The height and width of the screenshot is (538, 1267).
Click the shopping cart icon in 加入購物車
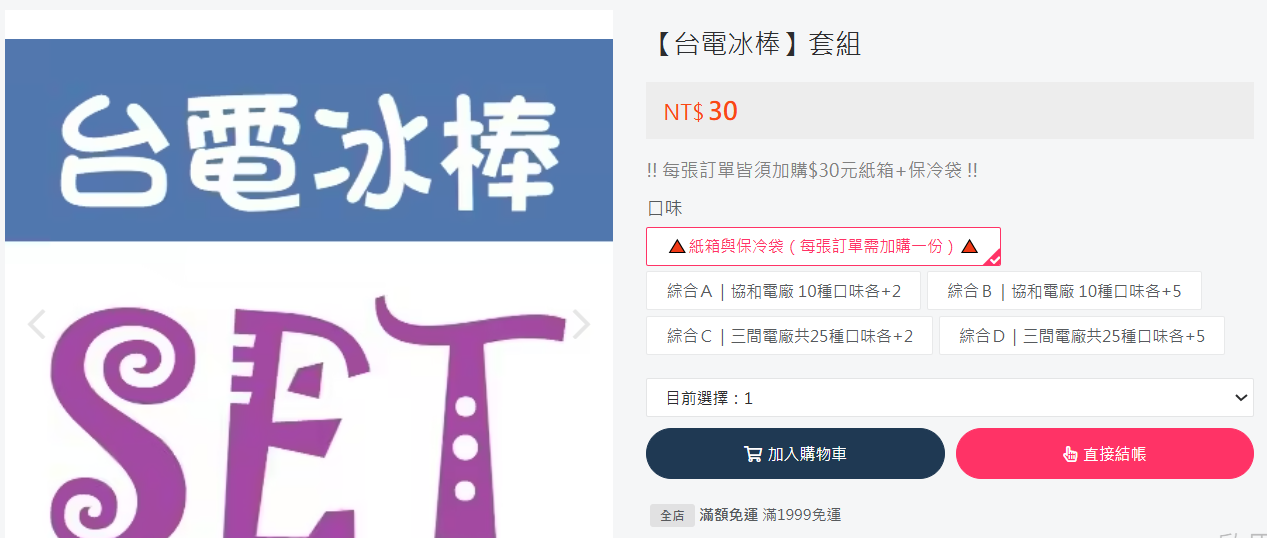[x=753, y=454]
